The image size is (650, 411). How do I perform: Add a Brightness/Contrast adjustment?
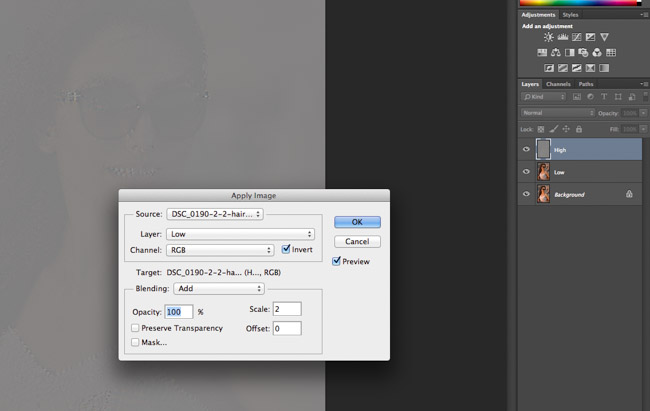pyautogui.click(x=548, y=37)
